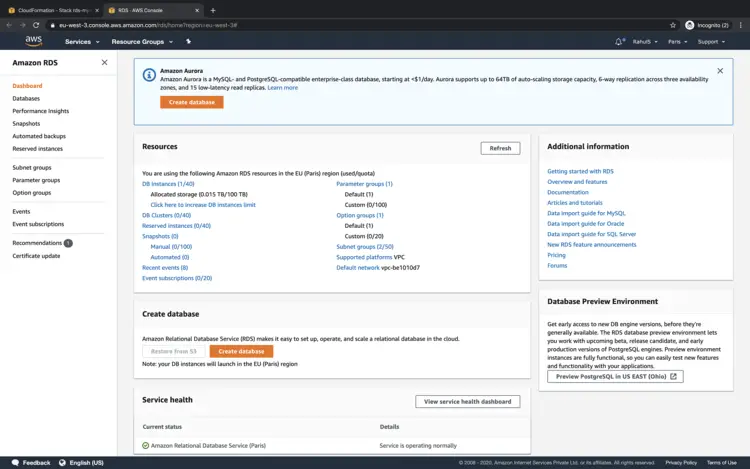Image resolution: width=750 pixels, height=469 pixels.
Task: Open the DB Instances (1/40) link
Action: coord(168,184)
